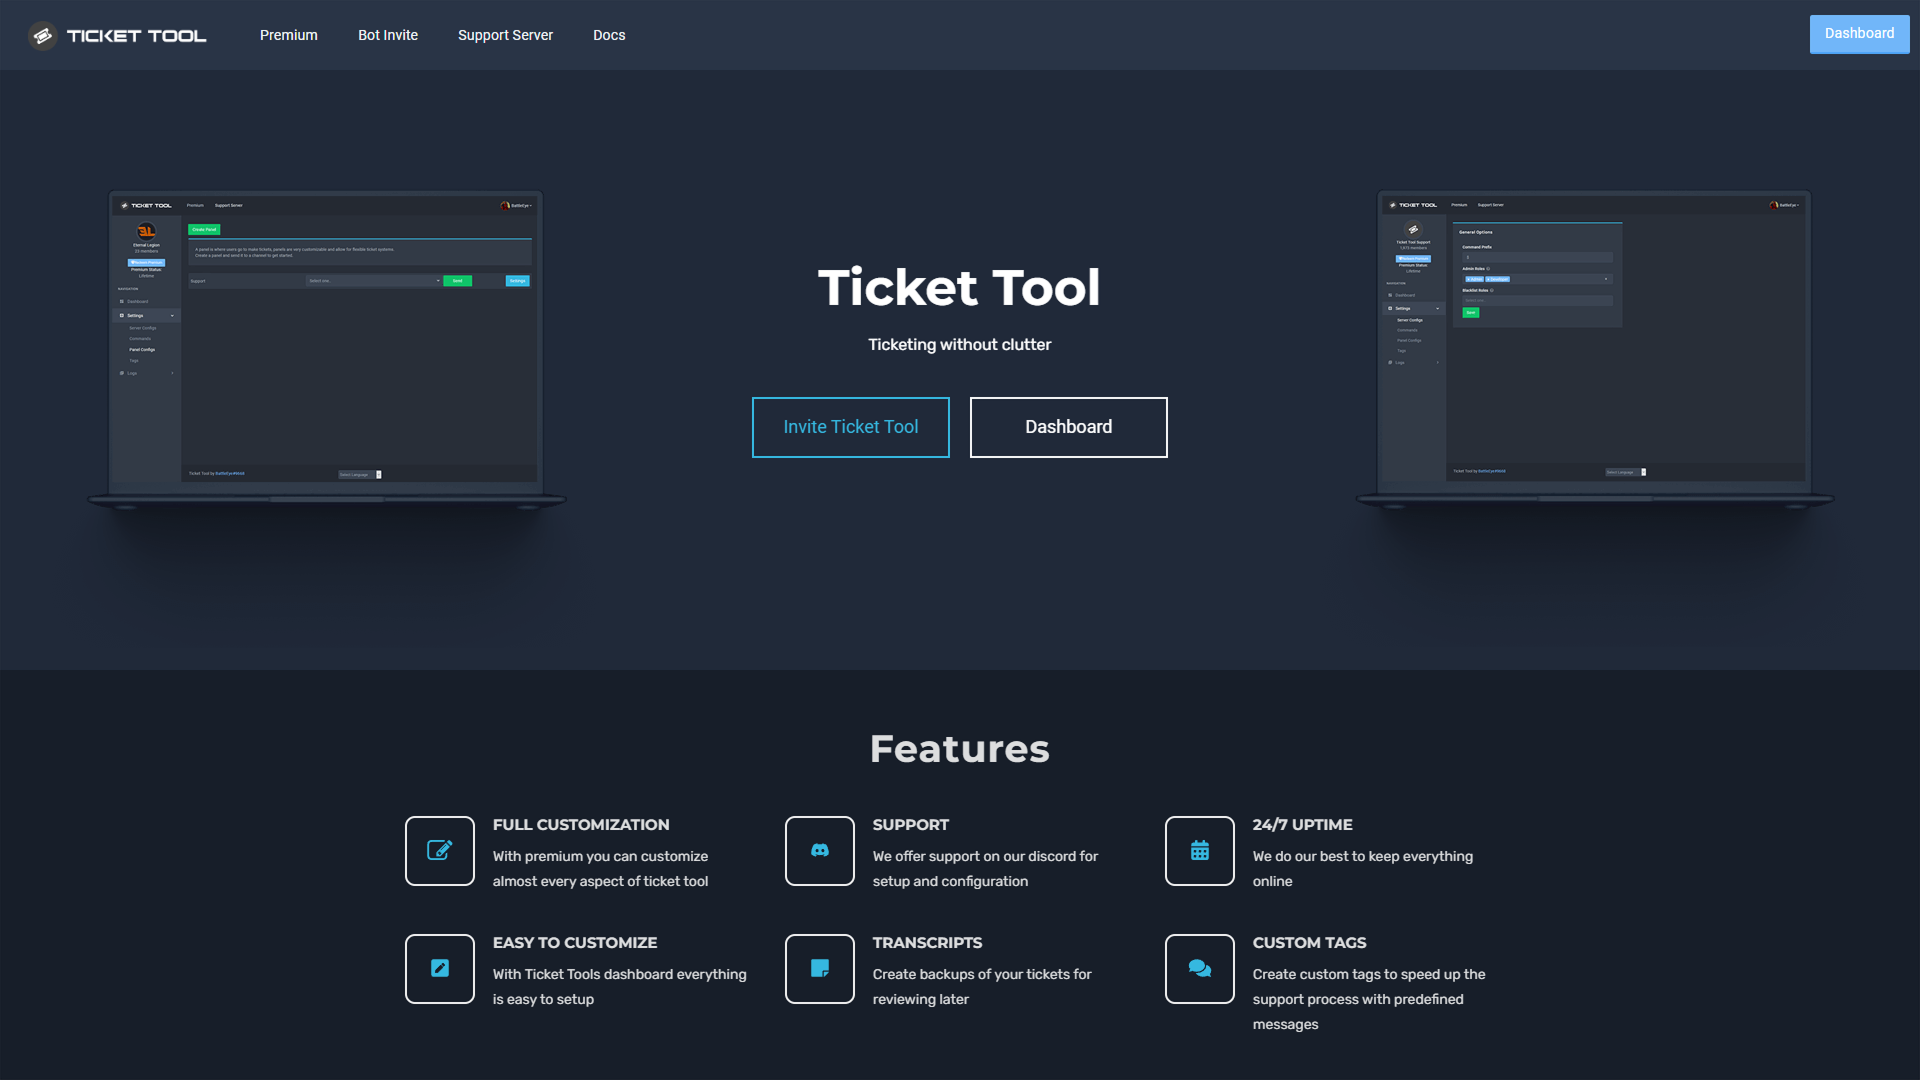Image resolution: width=1920 pixels, height=1080 pixels.
Task: Click the Ticket Tool logo in the navbar
Action: coord(115,34)
